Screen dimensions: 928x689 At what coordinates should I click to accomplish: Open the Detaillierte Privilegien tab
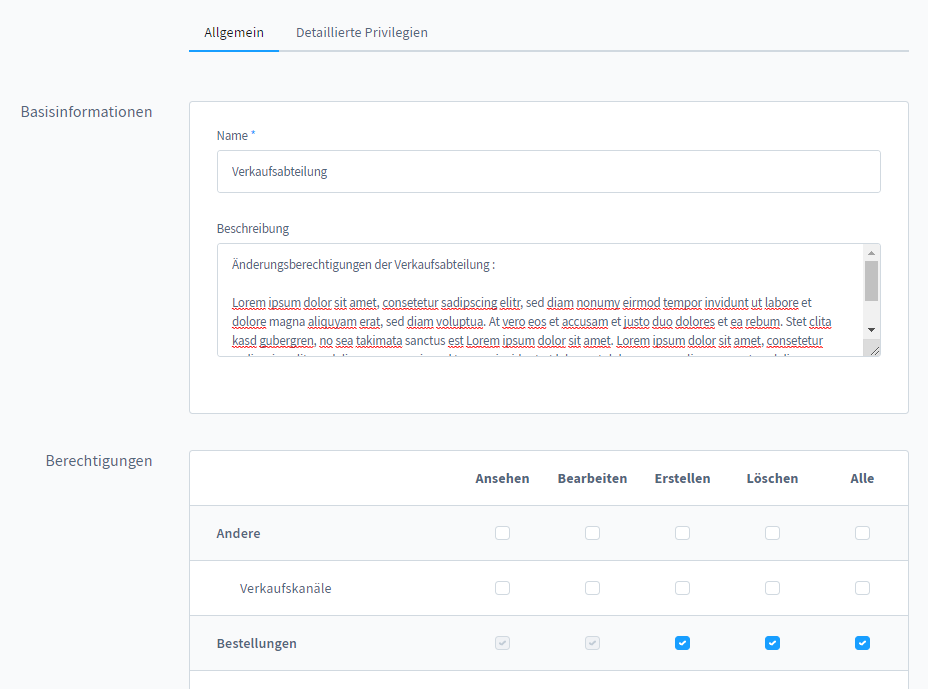pos(361,33)
